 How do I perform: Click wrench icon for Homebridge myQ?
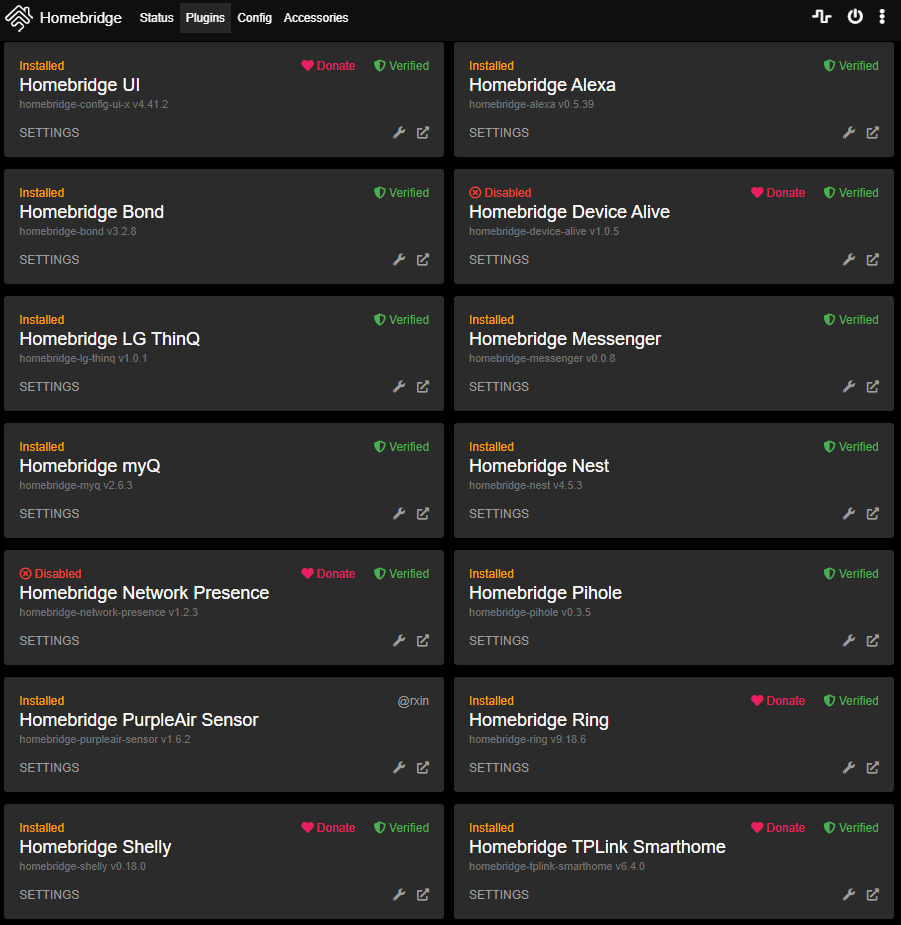pyautogui.click(x=399, y=514)
